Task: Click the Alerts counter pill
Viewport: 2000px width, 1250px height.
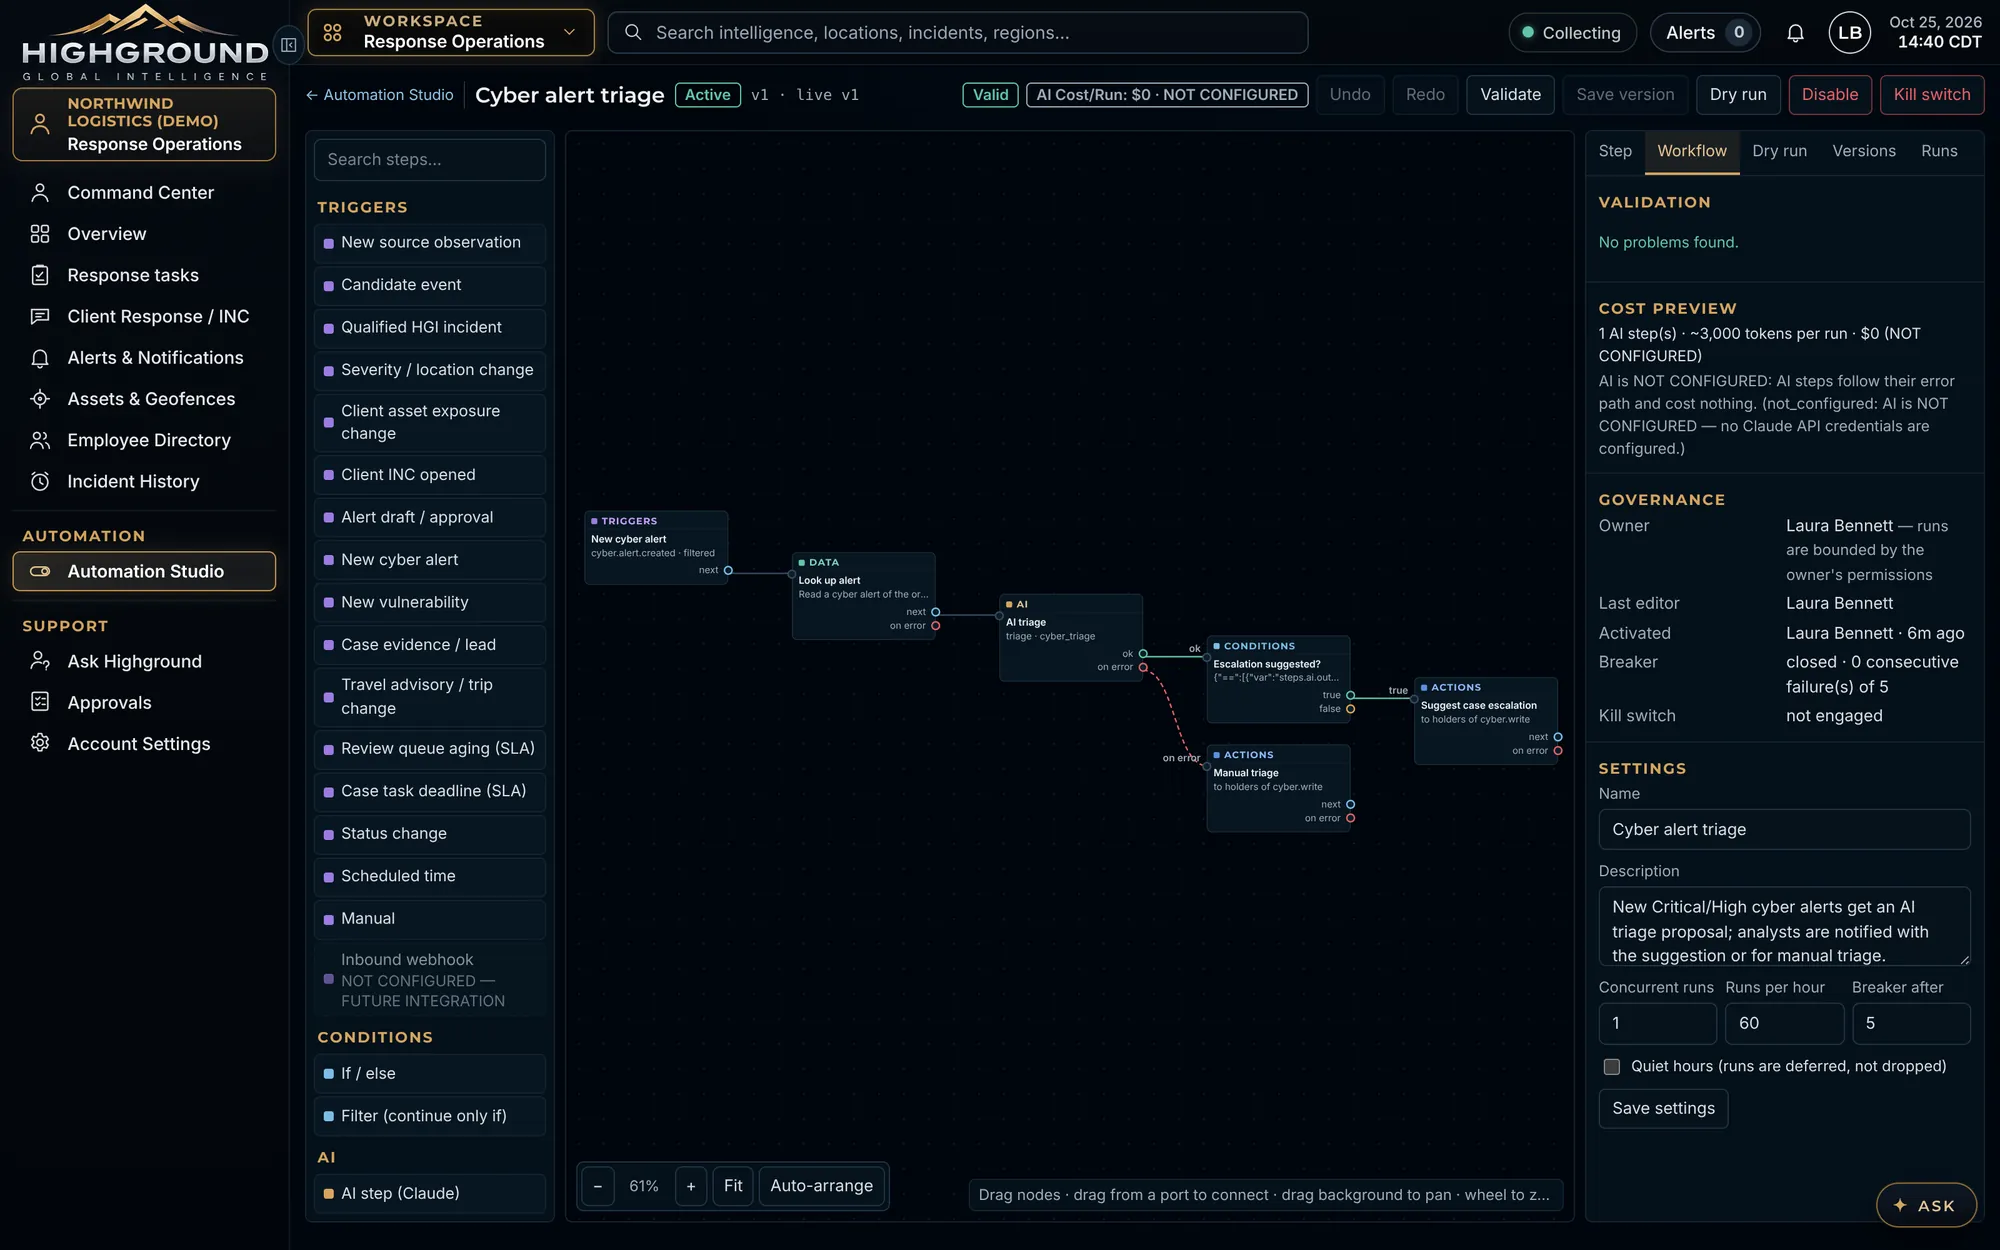Action: click(x=1705, y=33)
